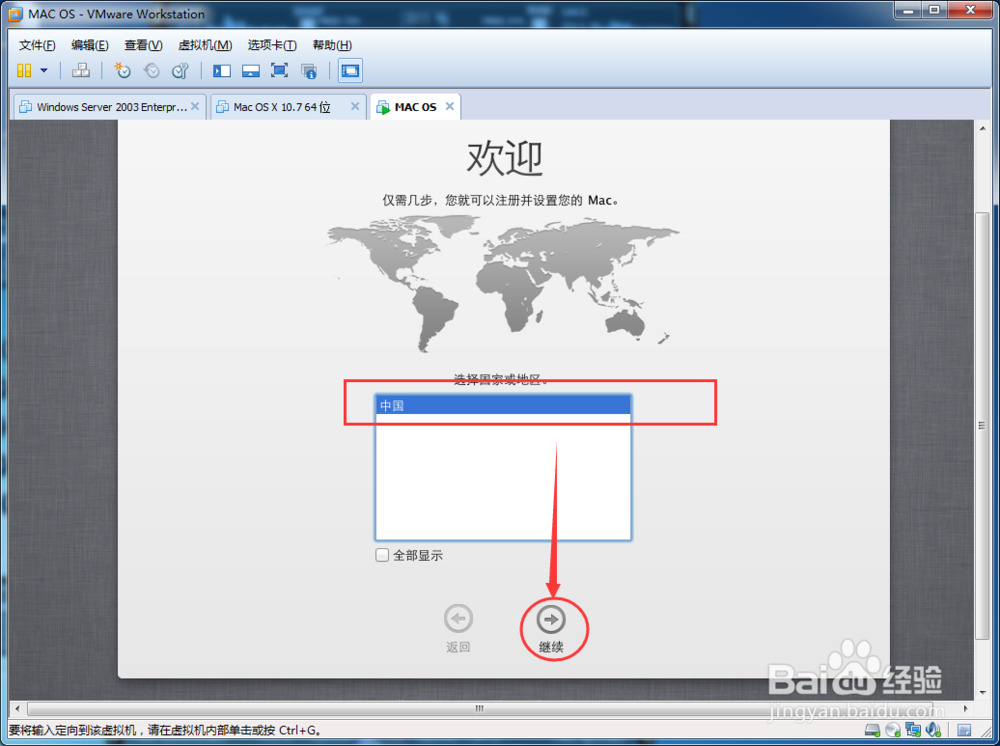Viewport: 1000px width, 746px height.
Task: Click the scroll right arrow
Action: coord(966,708)
